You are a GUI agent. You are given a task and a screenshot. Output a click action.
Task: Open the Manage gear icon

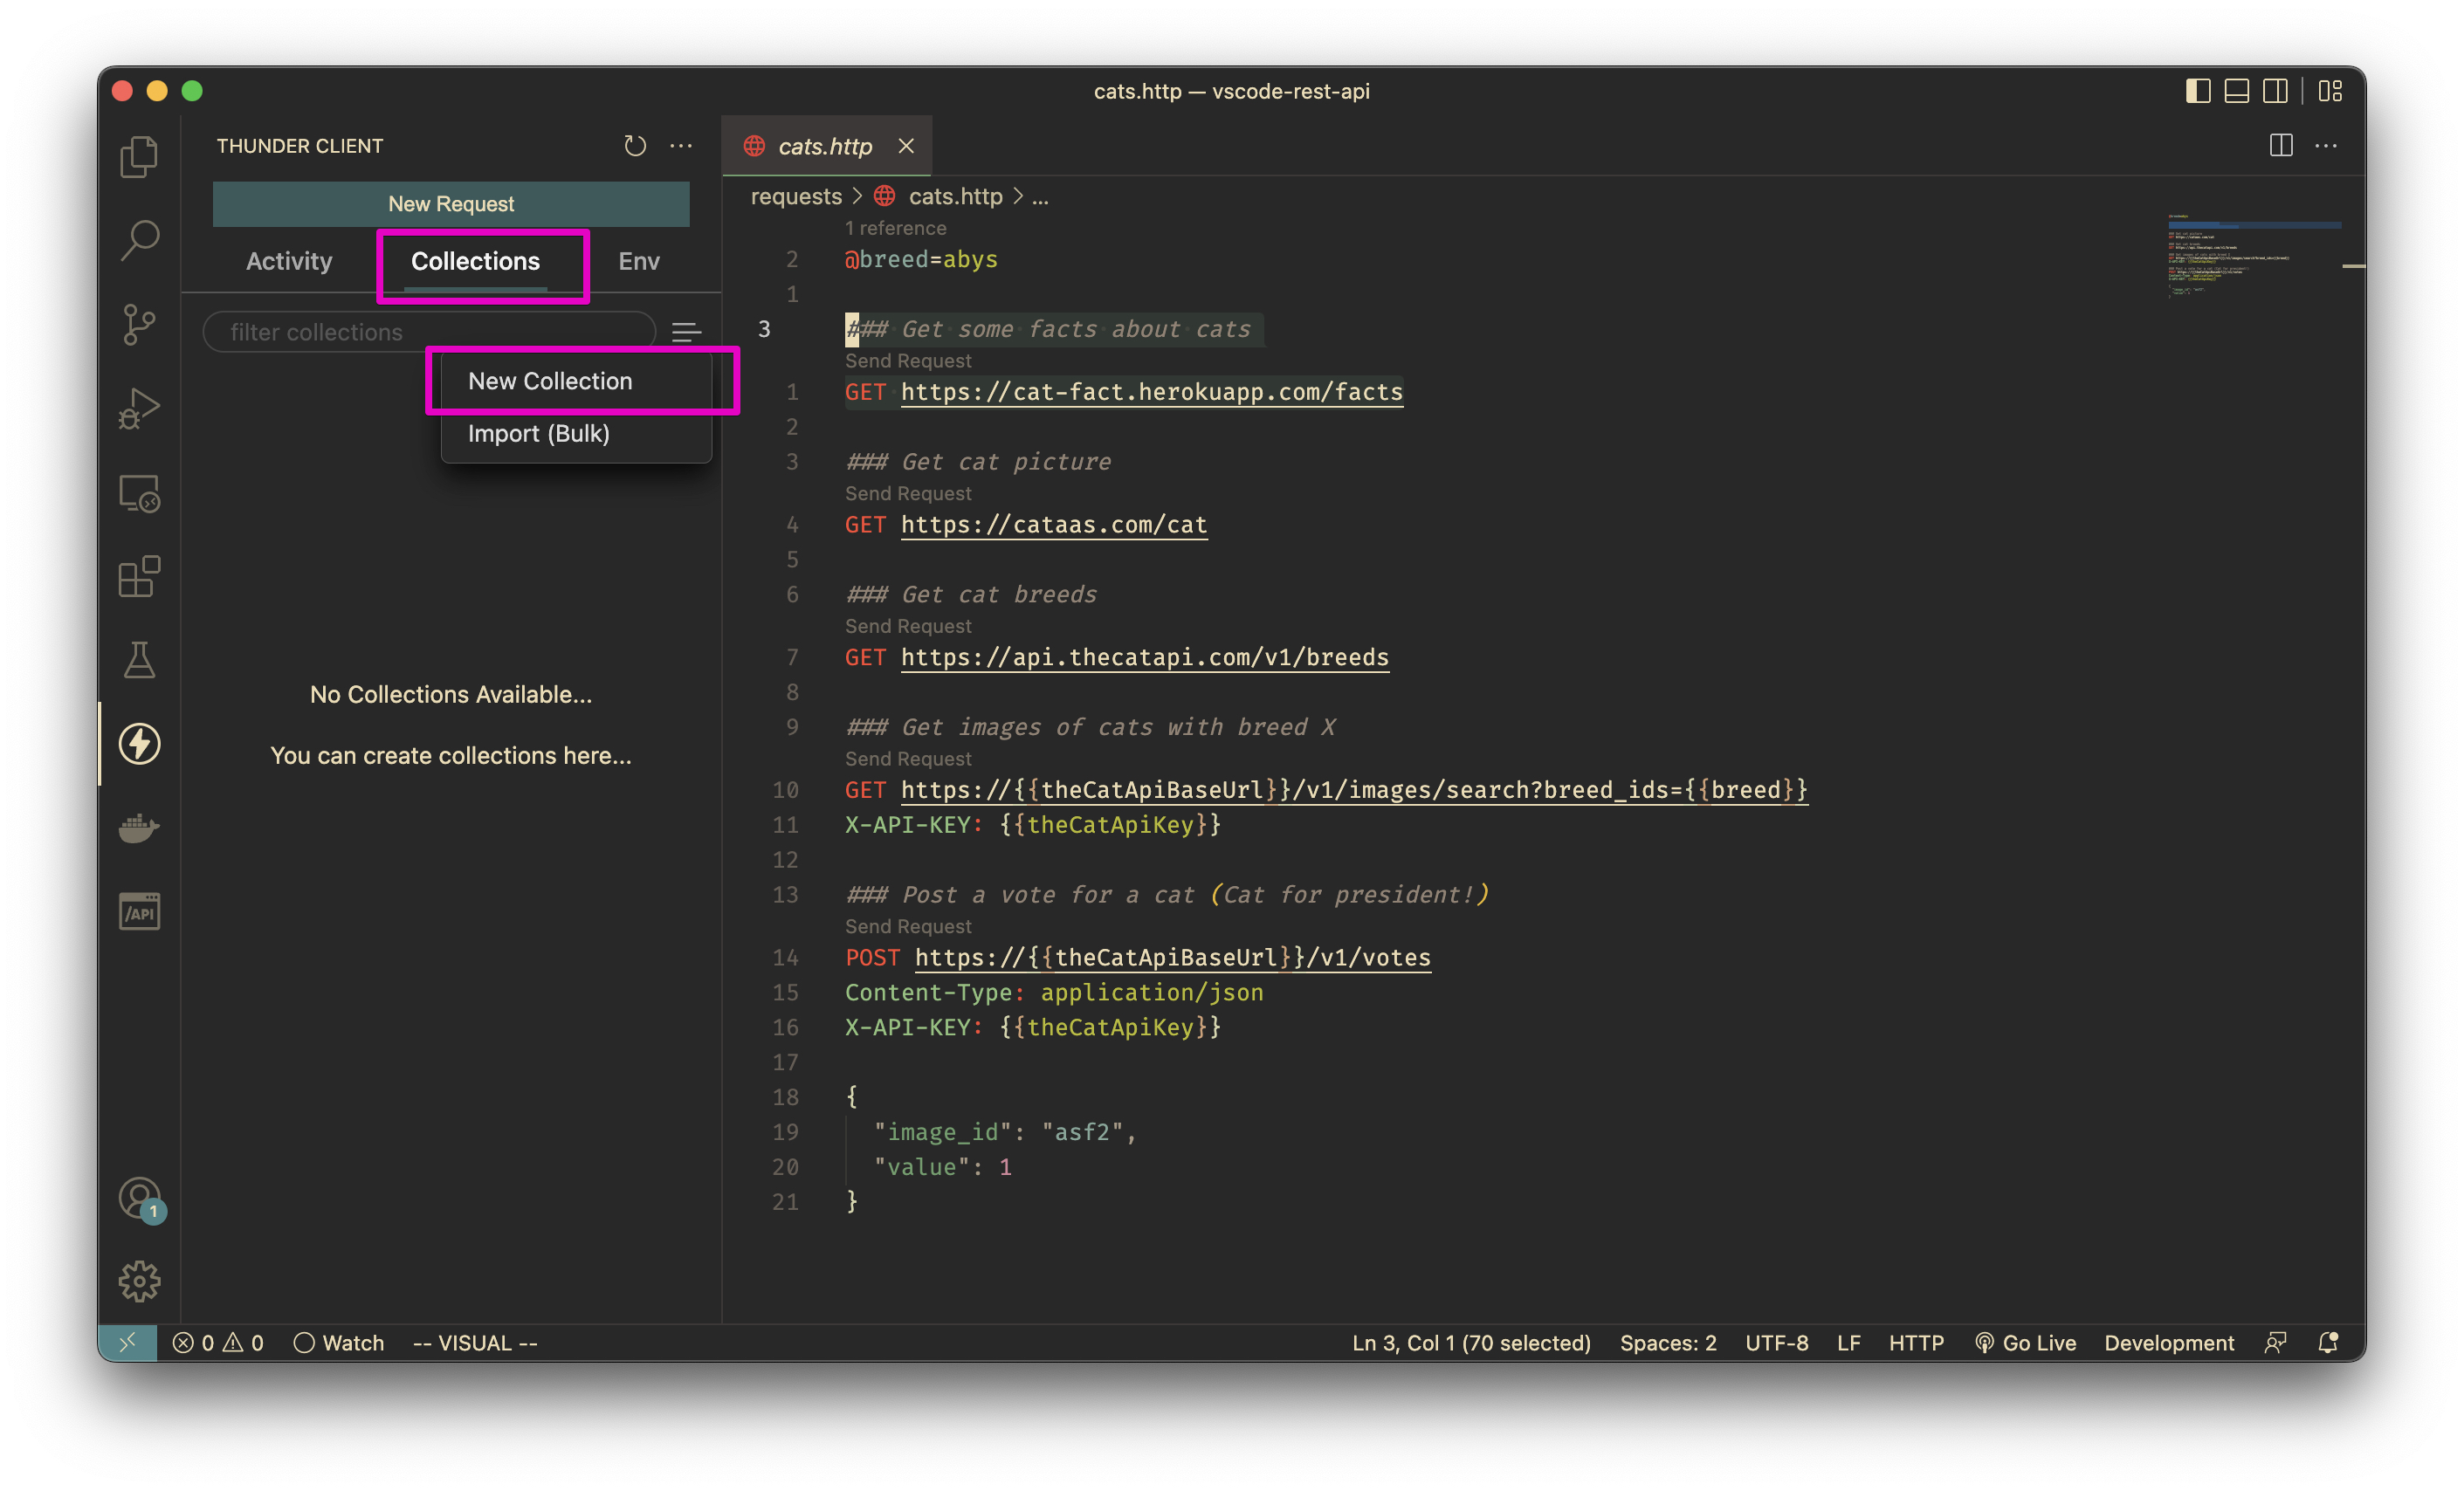pos(139,1281)
